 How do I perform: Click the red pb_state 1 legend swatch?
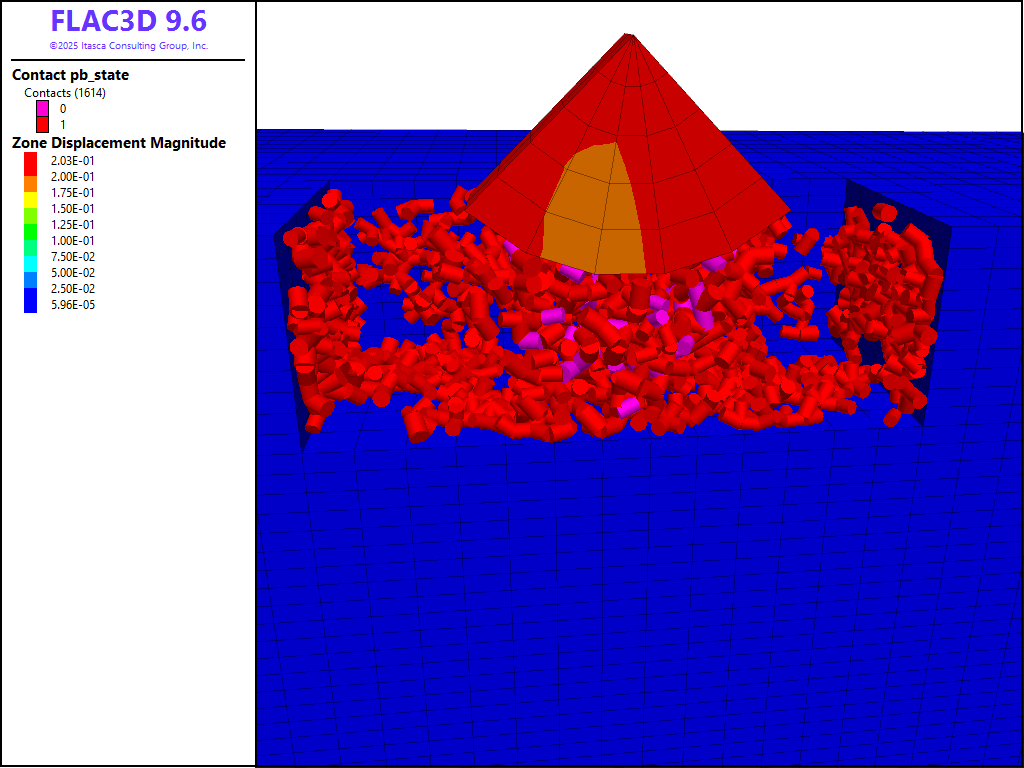[x=43, y=124]
